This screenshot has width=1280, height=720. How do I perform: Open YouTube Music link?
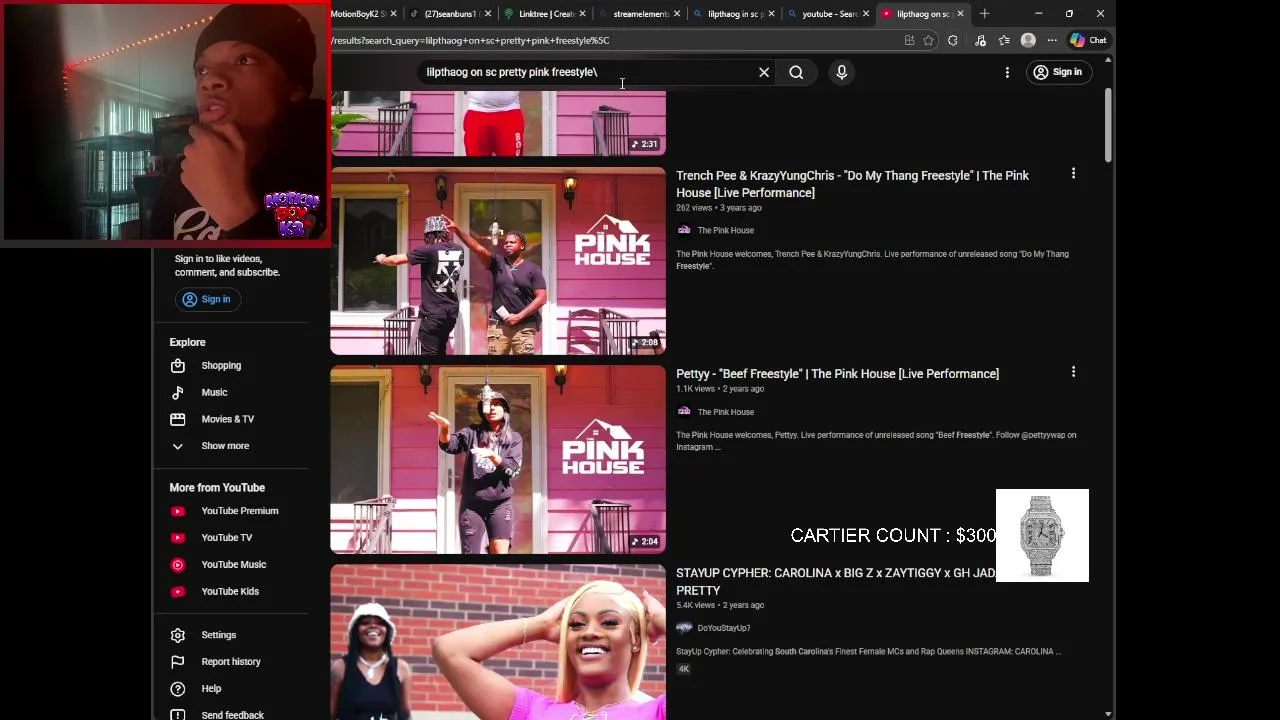tap(233, 565)
